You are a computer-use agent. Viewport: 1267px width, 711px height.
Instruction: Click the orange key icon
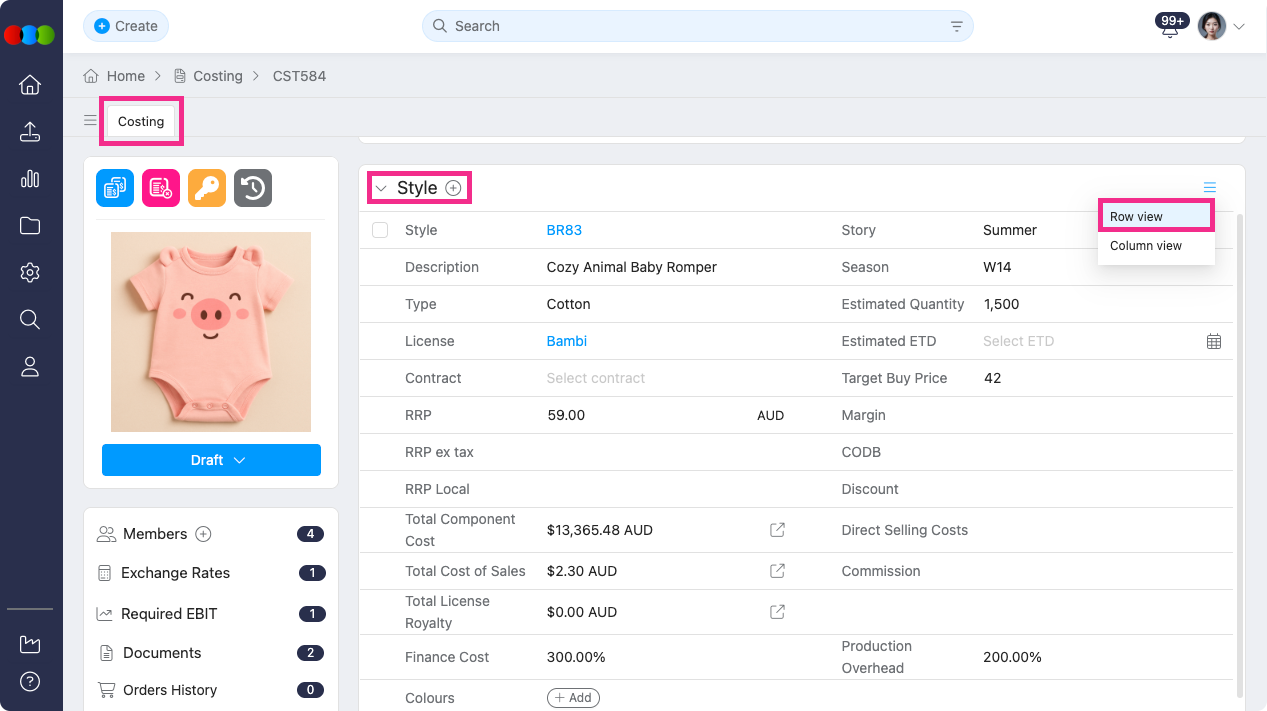207,188
